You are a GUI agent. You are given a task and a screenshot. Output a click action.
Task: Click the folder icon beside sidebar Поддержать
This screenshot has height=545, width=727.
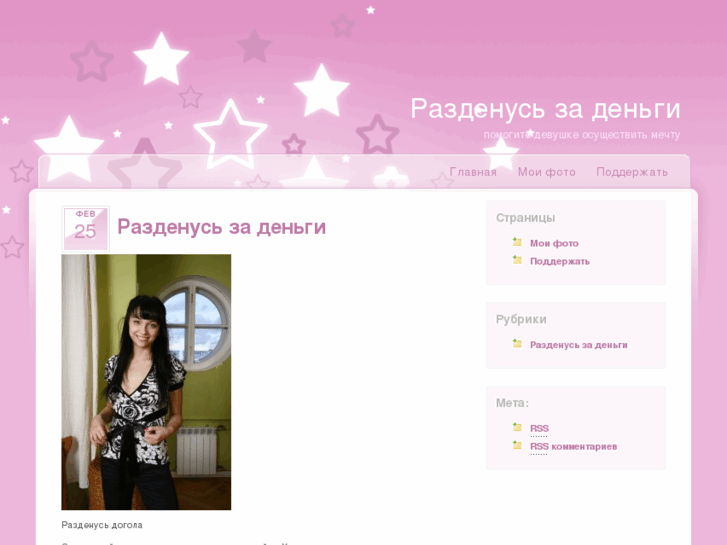tap(517, 260)
